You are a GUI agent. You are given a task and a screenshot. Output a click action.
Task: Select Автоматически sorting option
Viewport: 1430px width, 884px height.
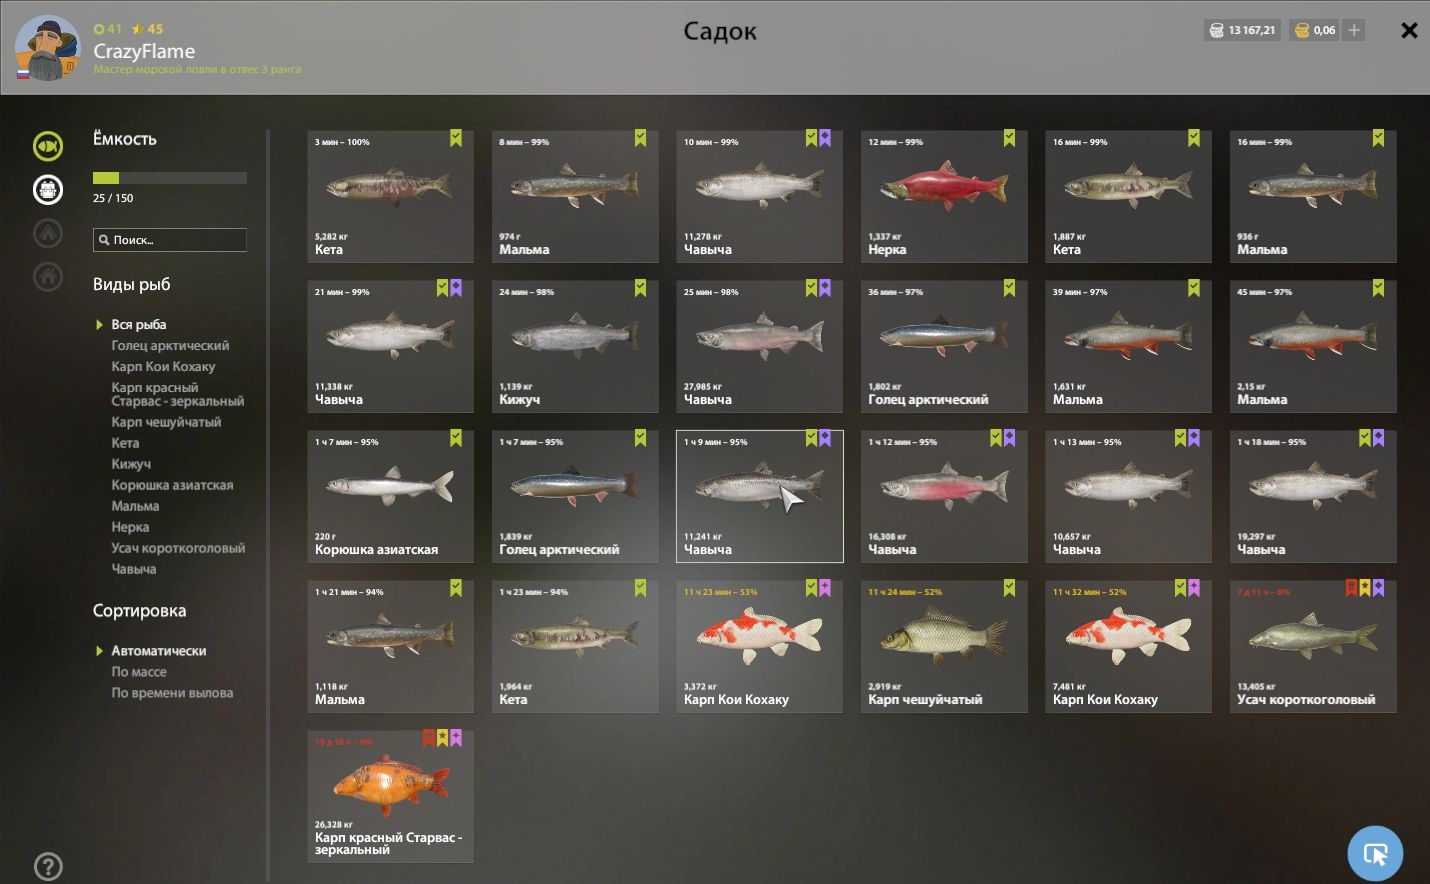(158, 651)
